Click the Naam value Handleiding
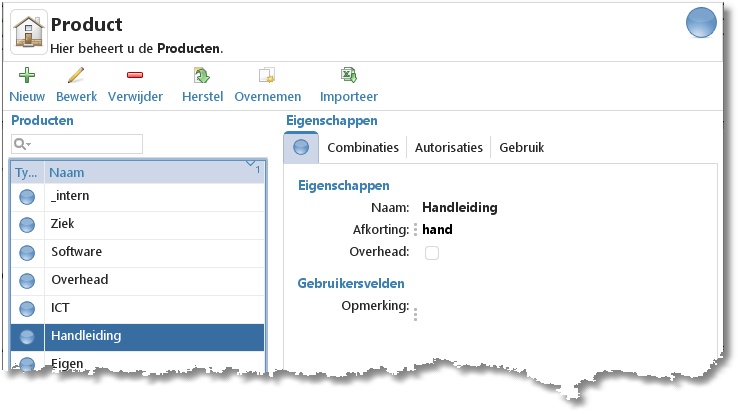This screenshot has width=738, height=414. click(x=459, y=207)
